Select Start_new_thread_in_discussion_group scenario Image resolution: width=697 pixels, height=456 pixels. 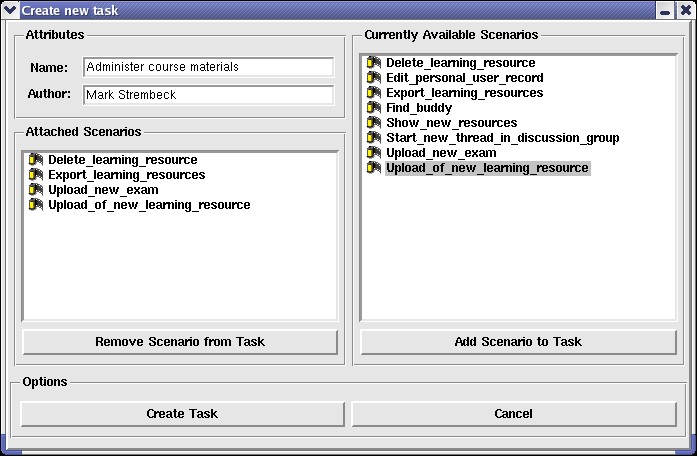(502, 138)
